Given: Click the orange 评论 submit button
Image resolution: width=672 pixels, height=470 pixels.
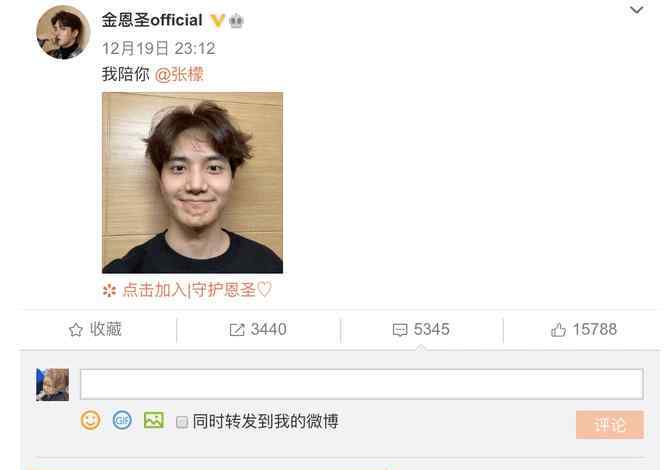Looking at the screenshot, I should (609, 425).
